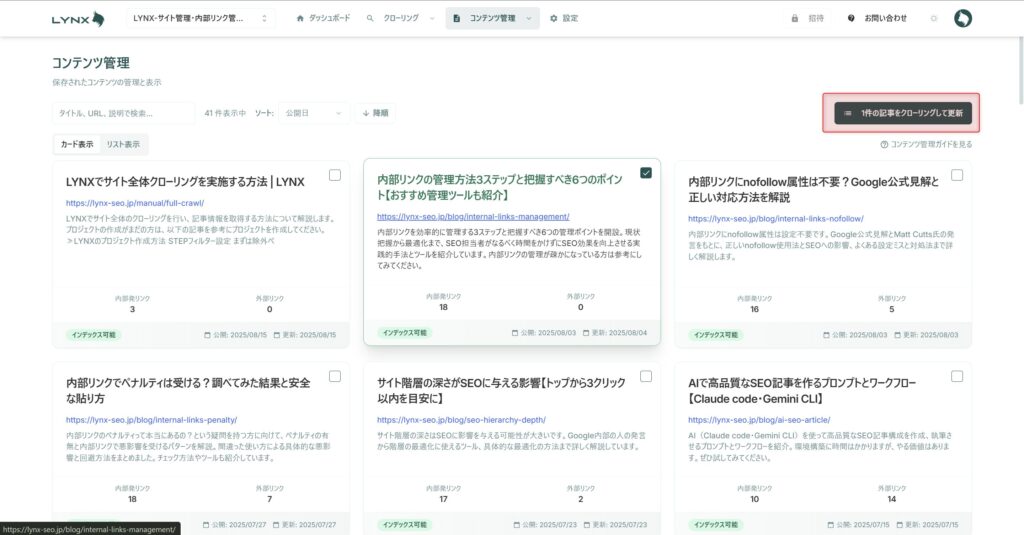Click the LYNX logo in the header
Image resolution: width=1024 pixels, height=535 pixels.
78,18
